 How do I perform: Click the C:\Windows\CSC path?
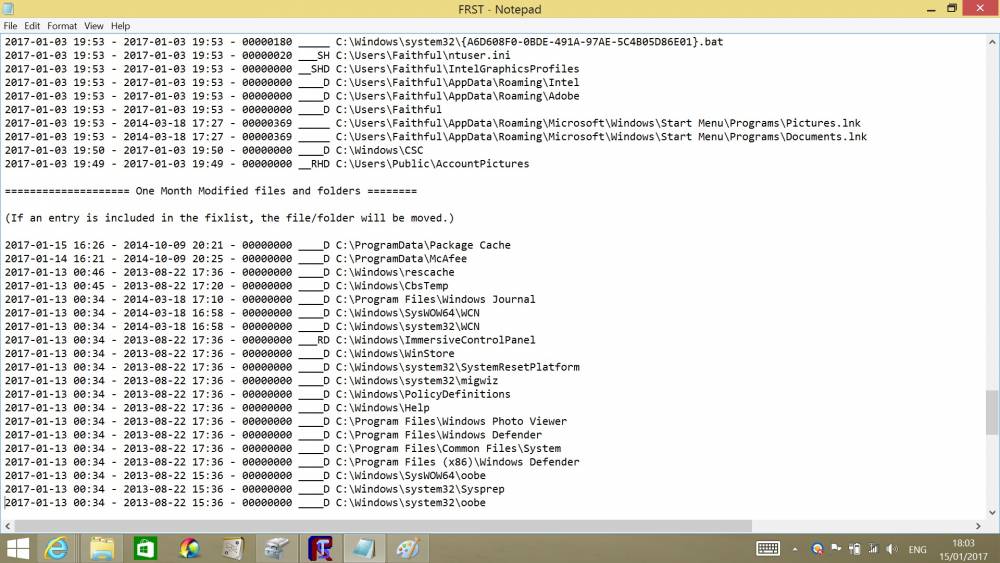pyautogui.click(x=379, y=150)
